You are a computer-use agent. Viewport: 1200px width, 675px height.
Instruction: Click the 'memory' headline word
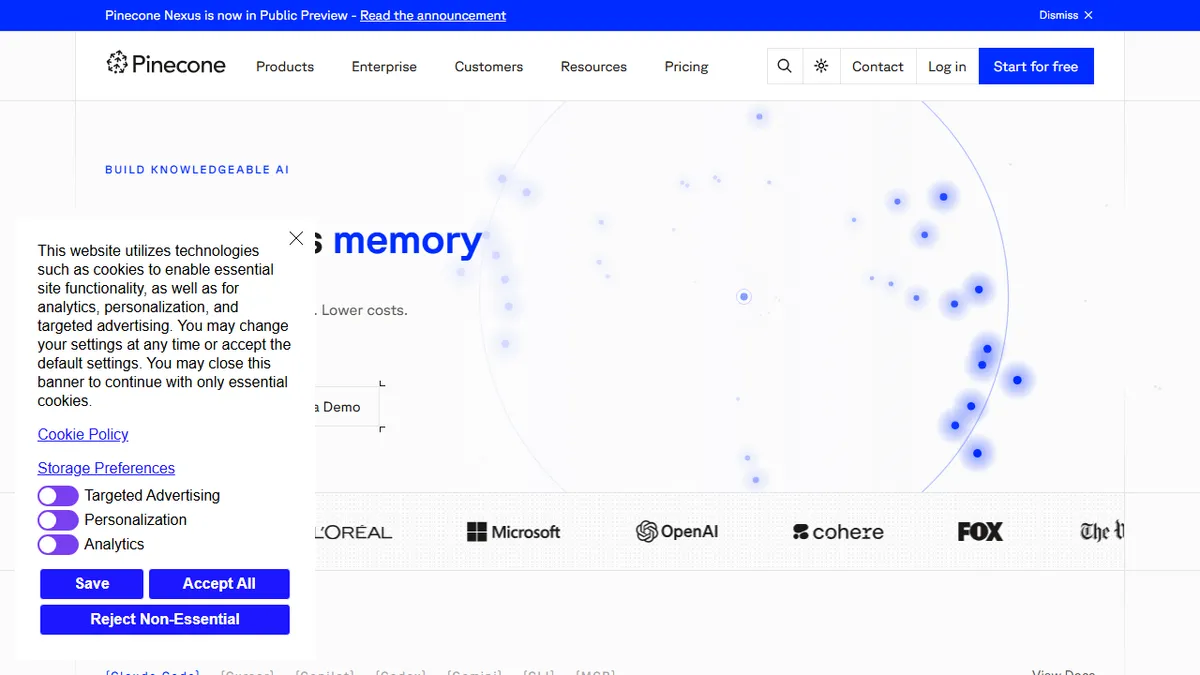(x=407, y=241)
